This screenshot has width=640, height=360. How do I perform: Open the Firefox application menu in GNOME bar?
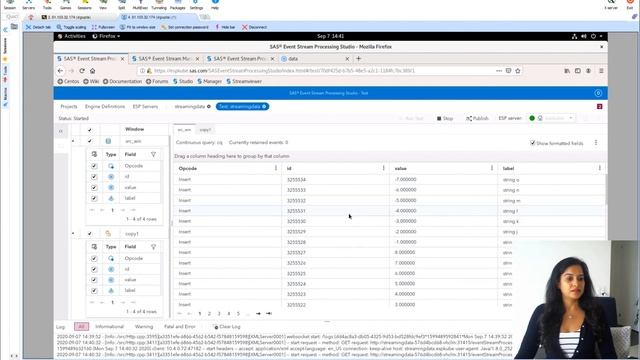point(106,36)
